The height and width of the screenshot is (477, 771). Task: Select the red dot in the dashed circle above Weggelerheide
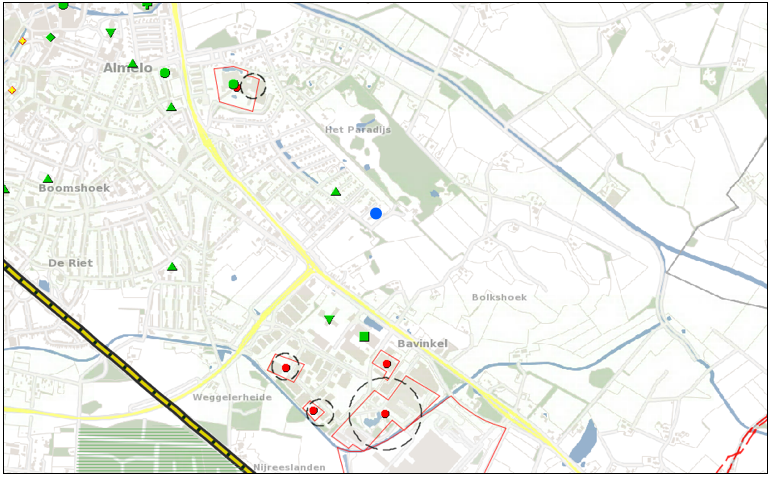pos(286,368)
